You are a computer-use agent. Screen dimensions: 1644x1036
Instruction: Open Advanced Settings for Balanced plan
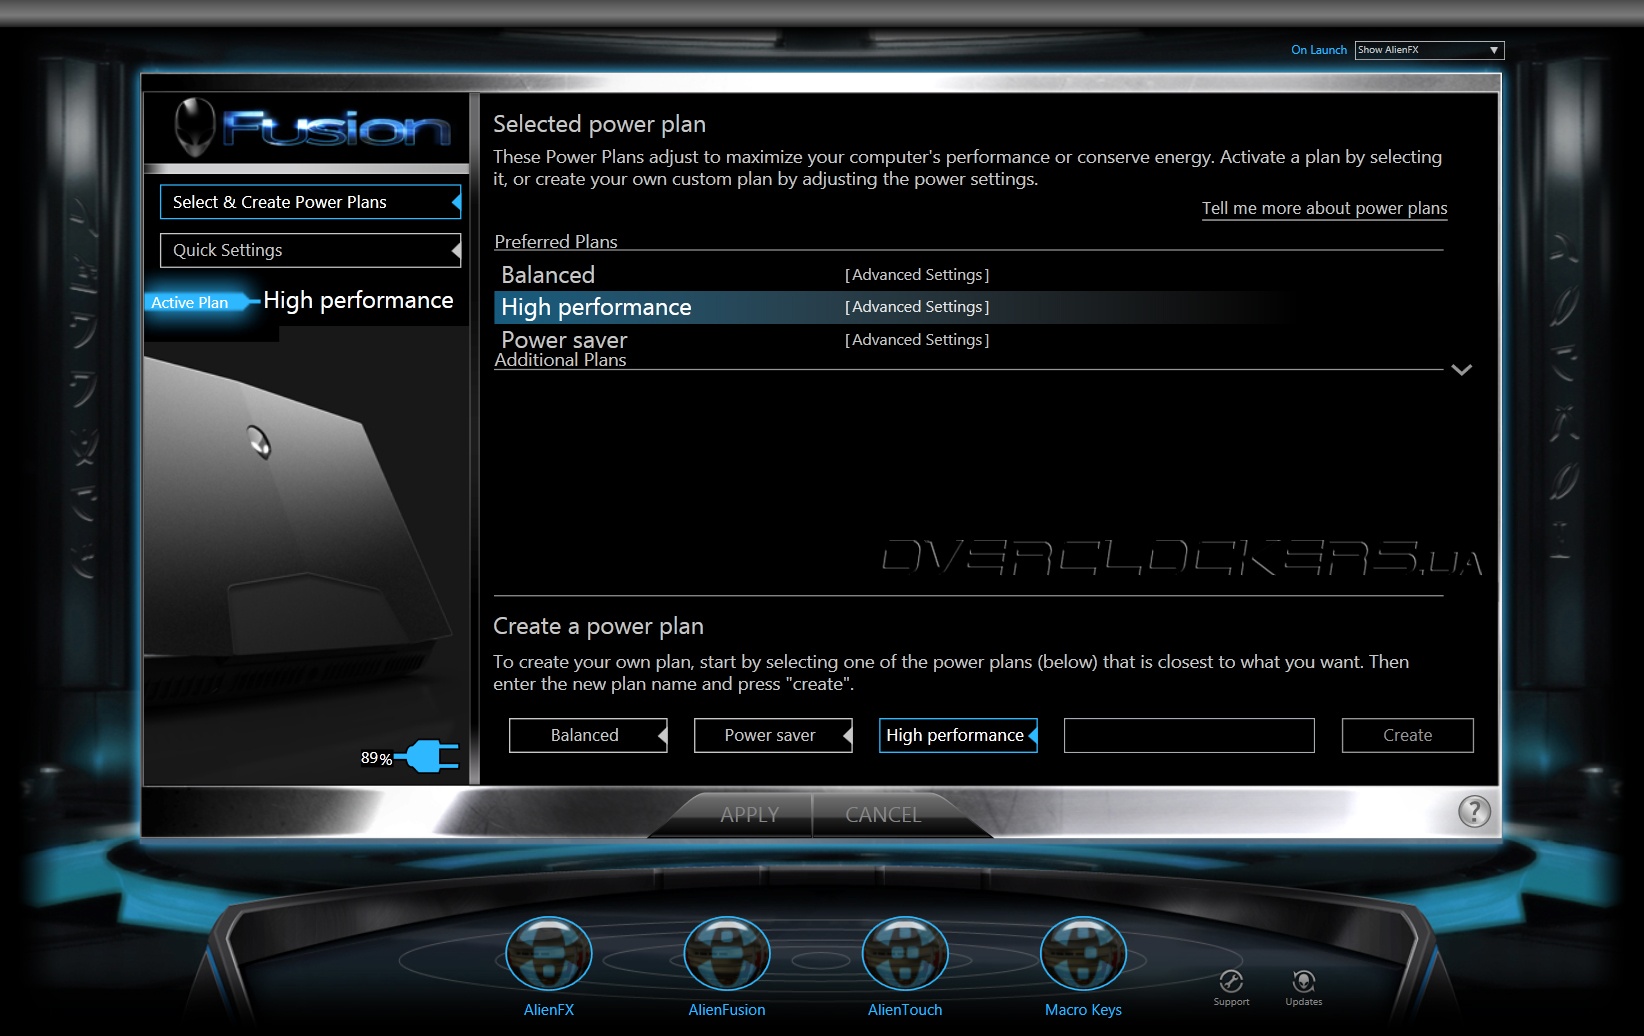pyautogui.click(x=917, y=275)
